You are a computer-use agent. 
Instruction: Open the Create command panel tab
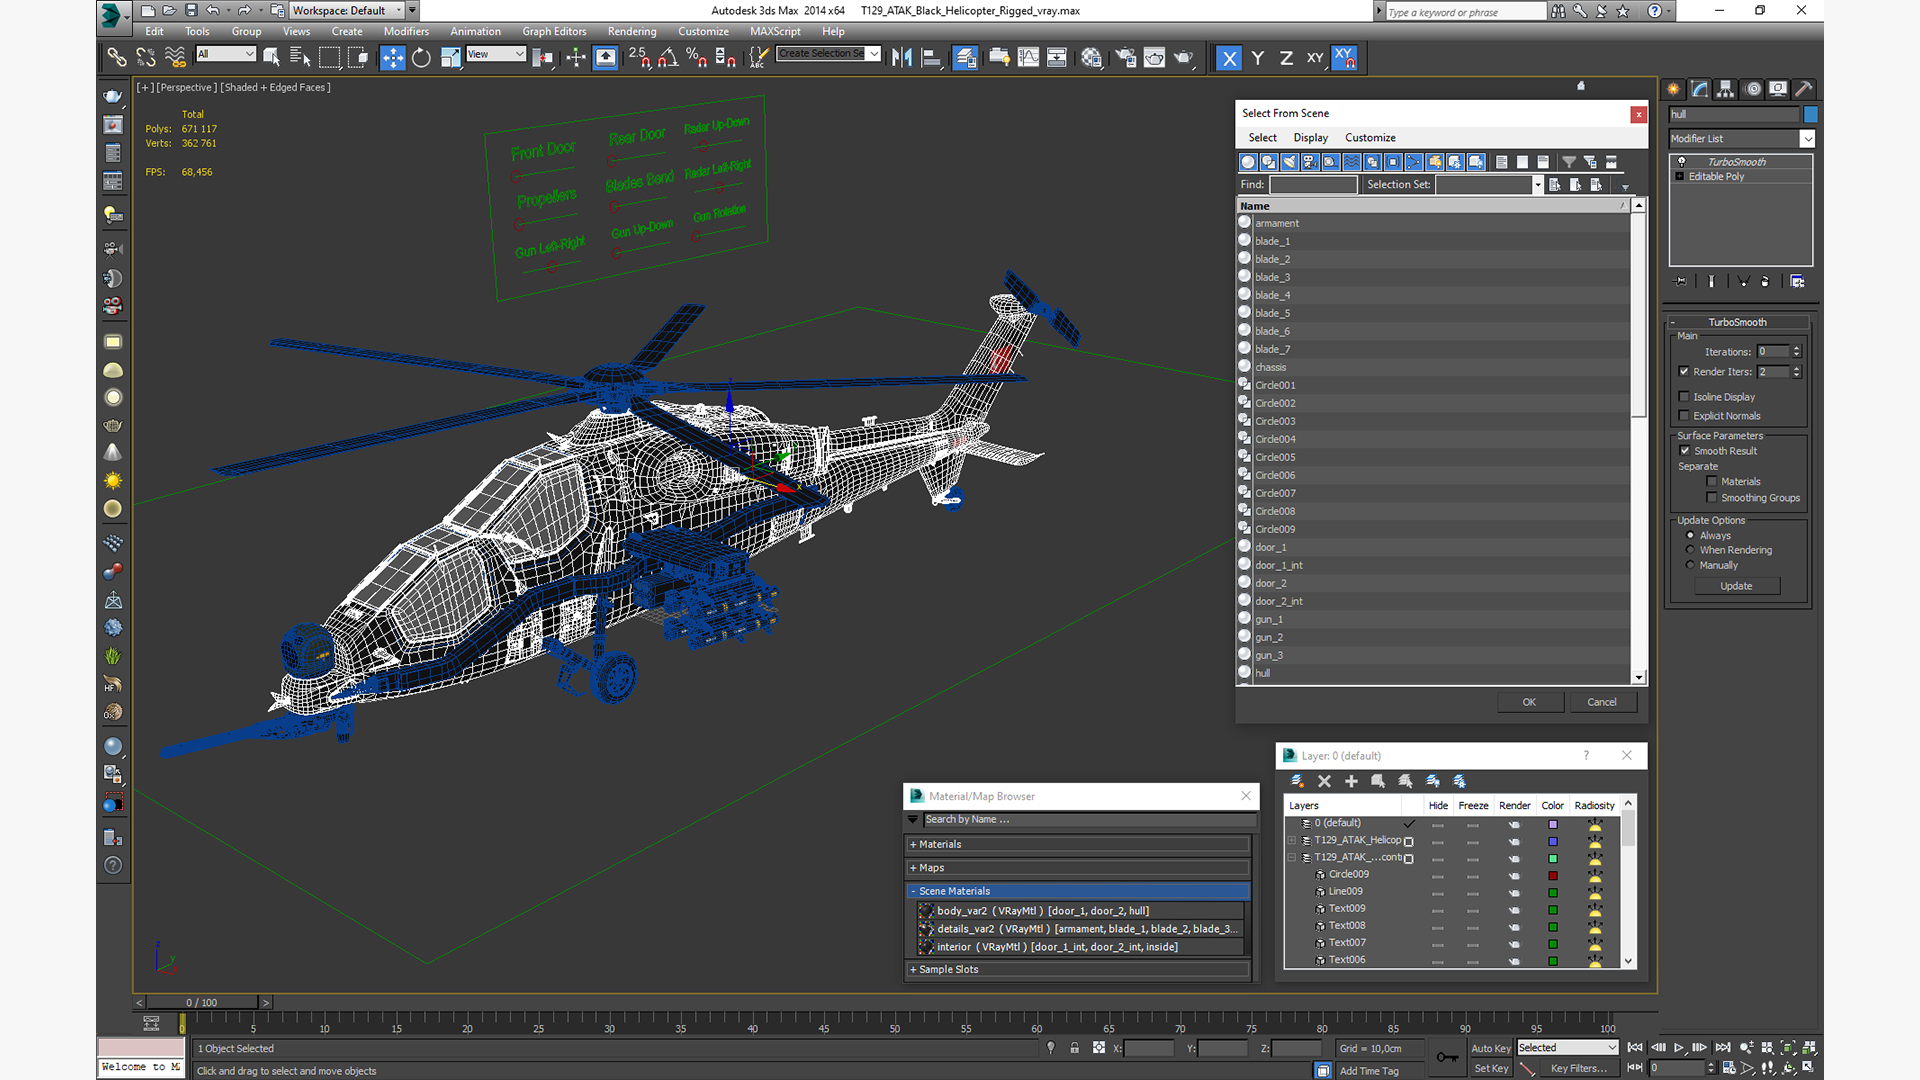point(1673,89)
